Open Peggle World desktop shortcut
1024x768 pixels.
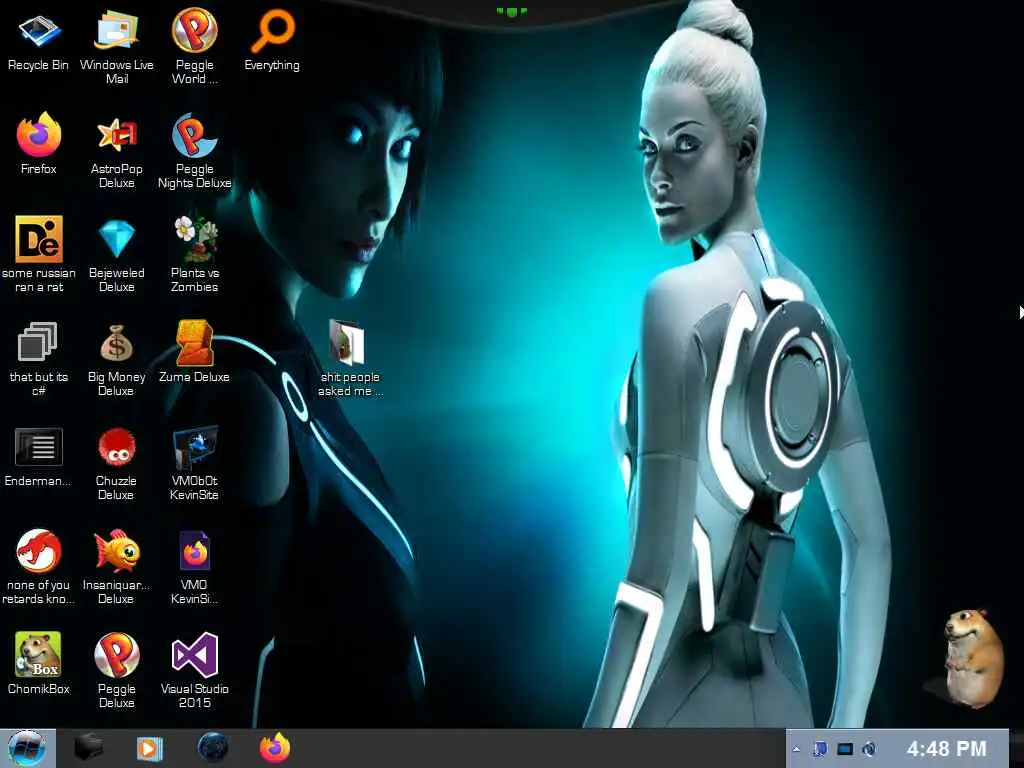point(195,46)
